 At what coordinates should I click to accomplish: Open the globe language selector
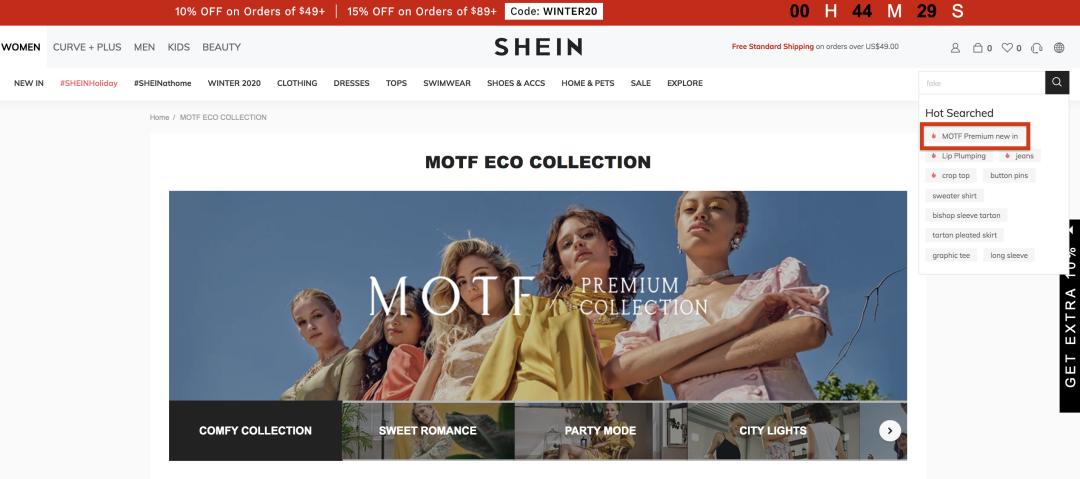[x=1059, y=48]
